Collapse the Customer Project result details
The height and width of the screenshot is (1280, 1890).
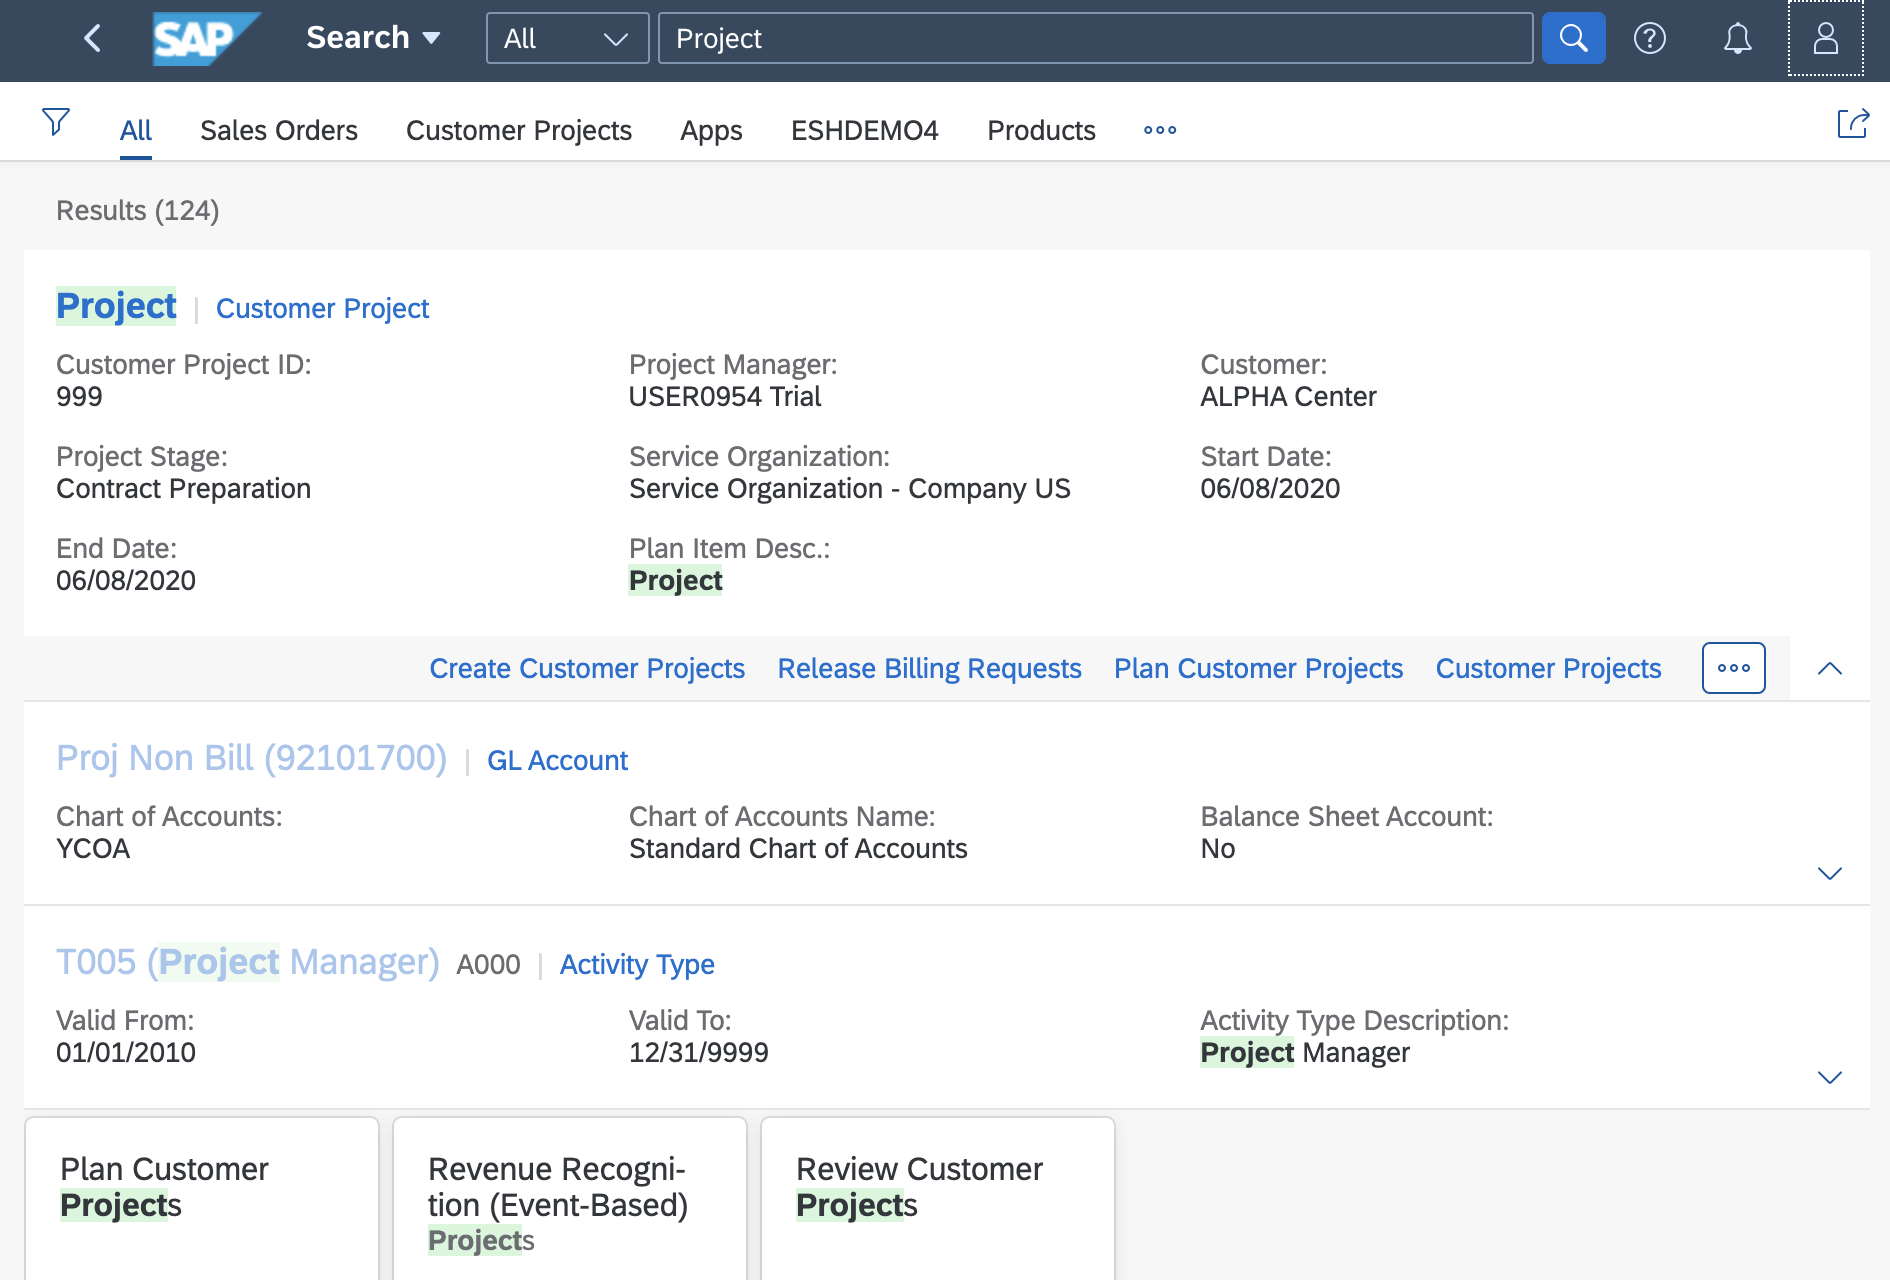pyautogui.click(x=1829, y=669)
